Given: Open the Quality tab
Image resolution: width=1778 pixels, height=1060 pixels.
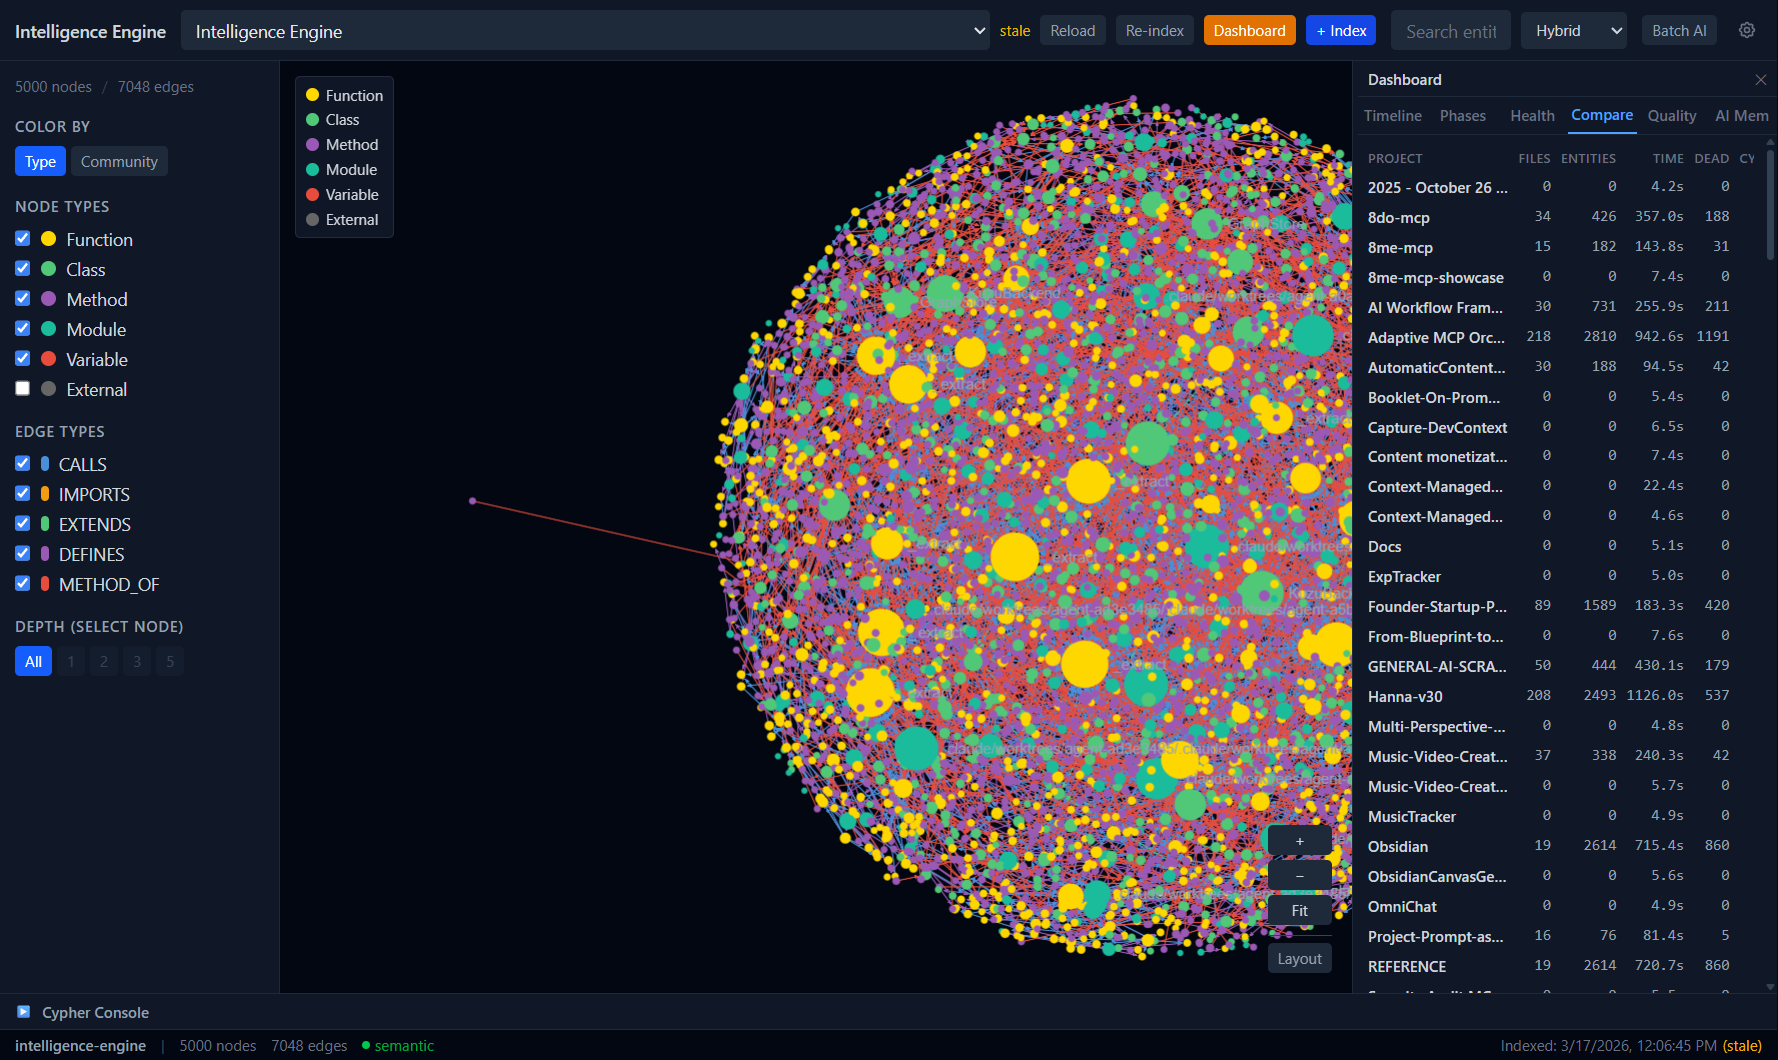Looking at the screenshot, I should (1671, 116).
